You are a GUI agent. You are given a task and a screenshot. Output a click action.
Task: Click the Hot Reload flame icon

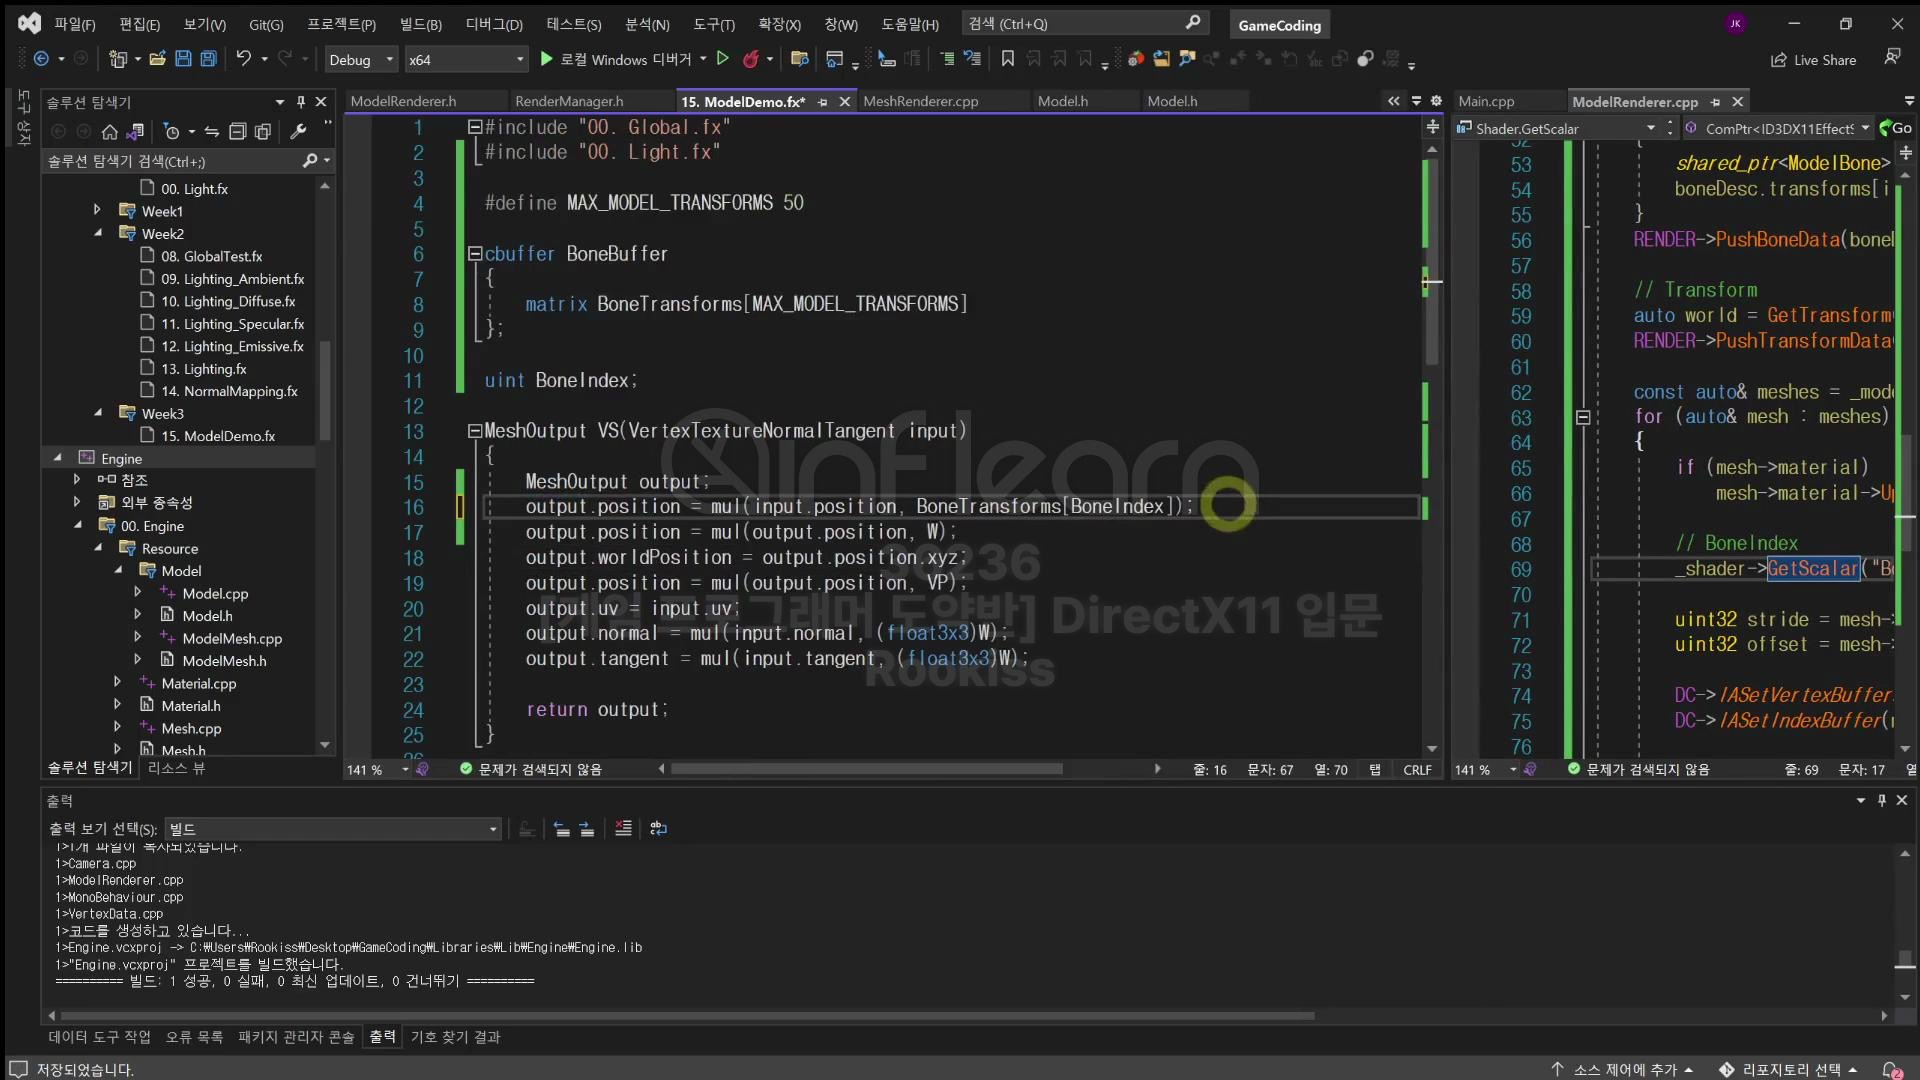click(751, 59)
